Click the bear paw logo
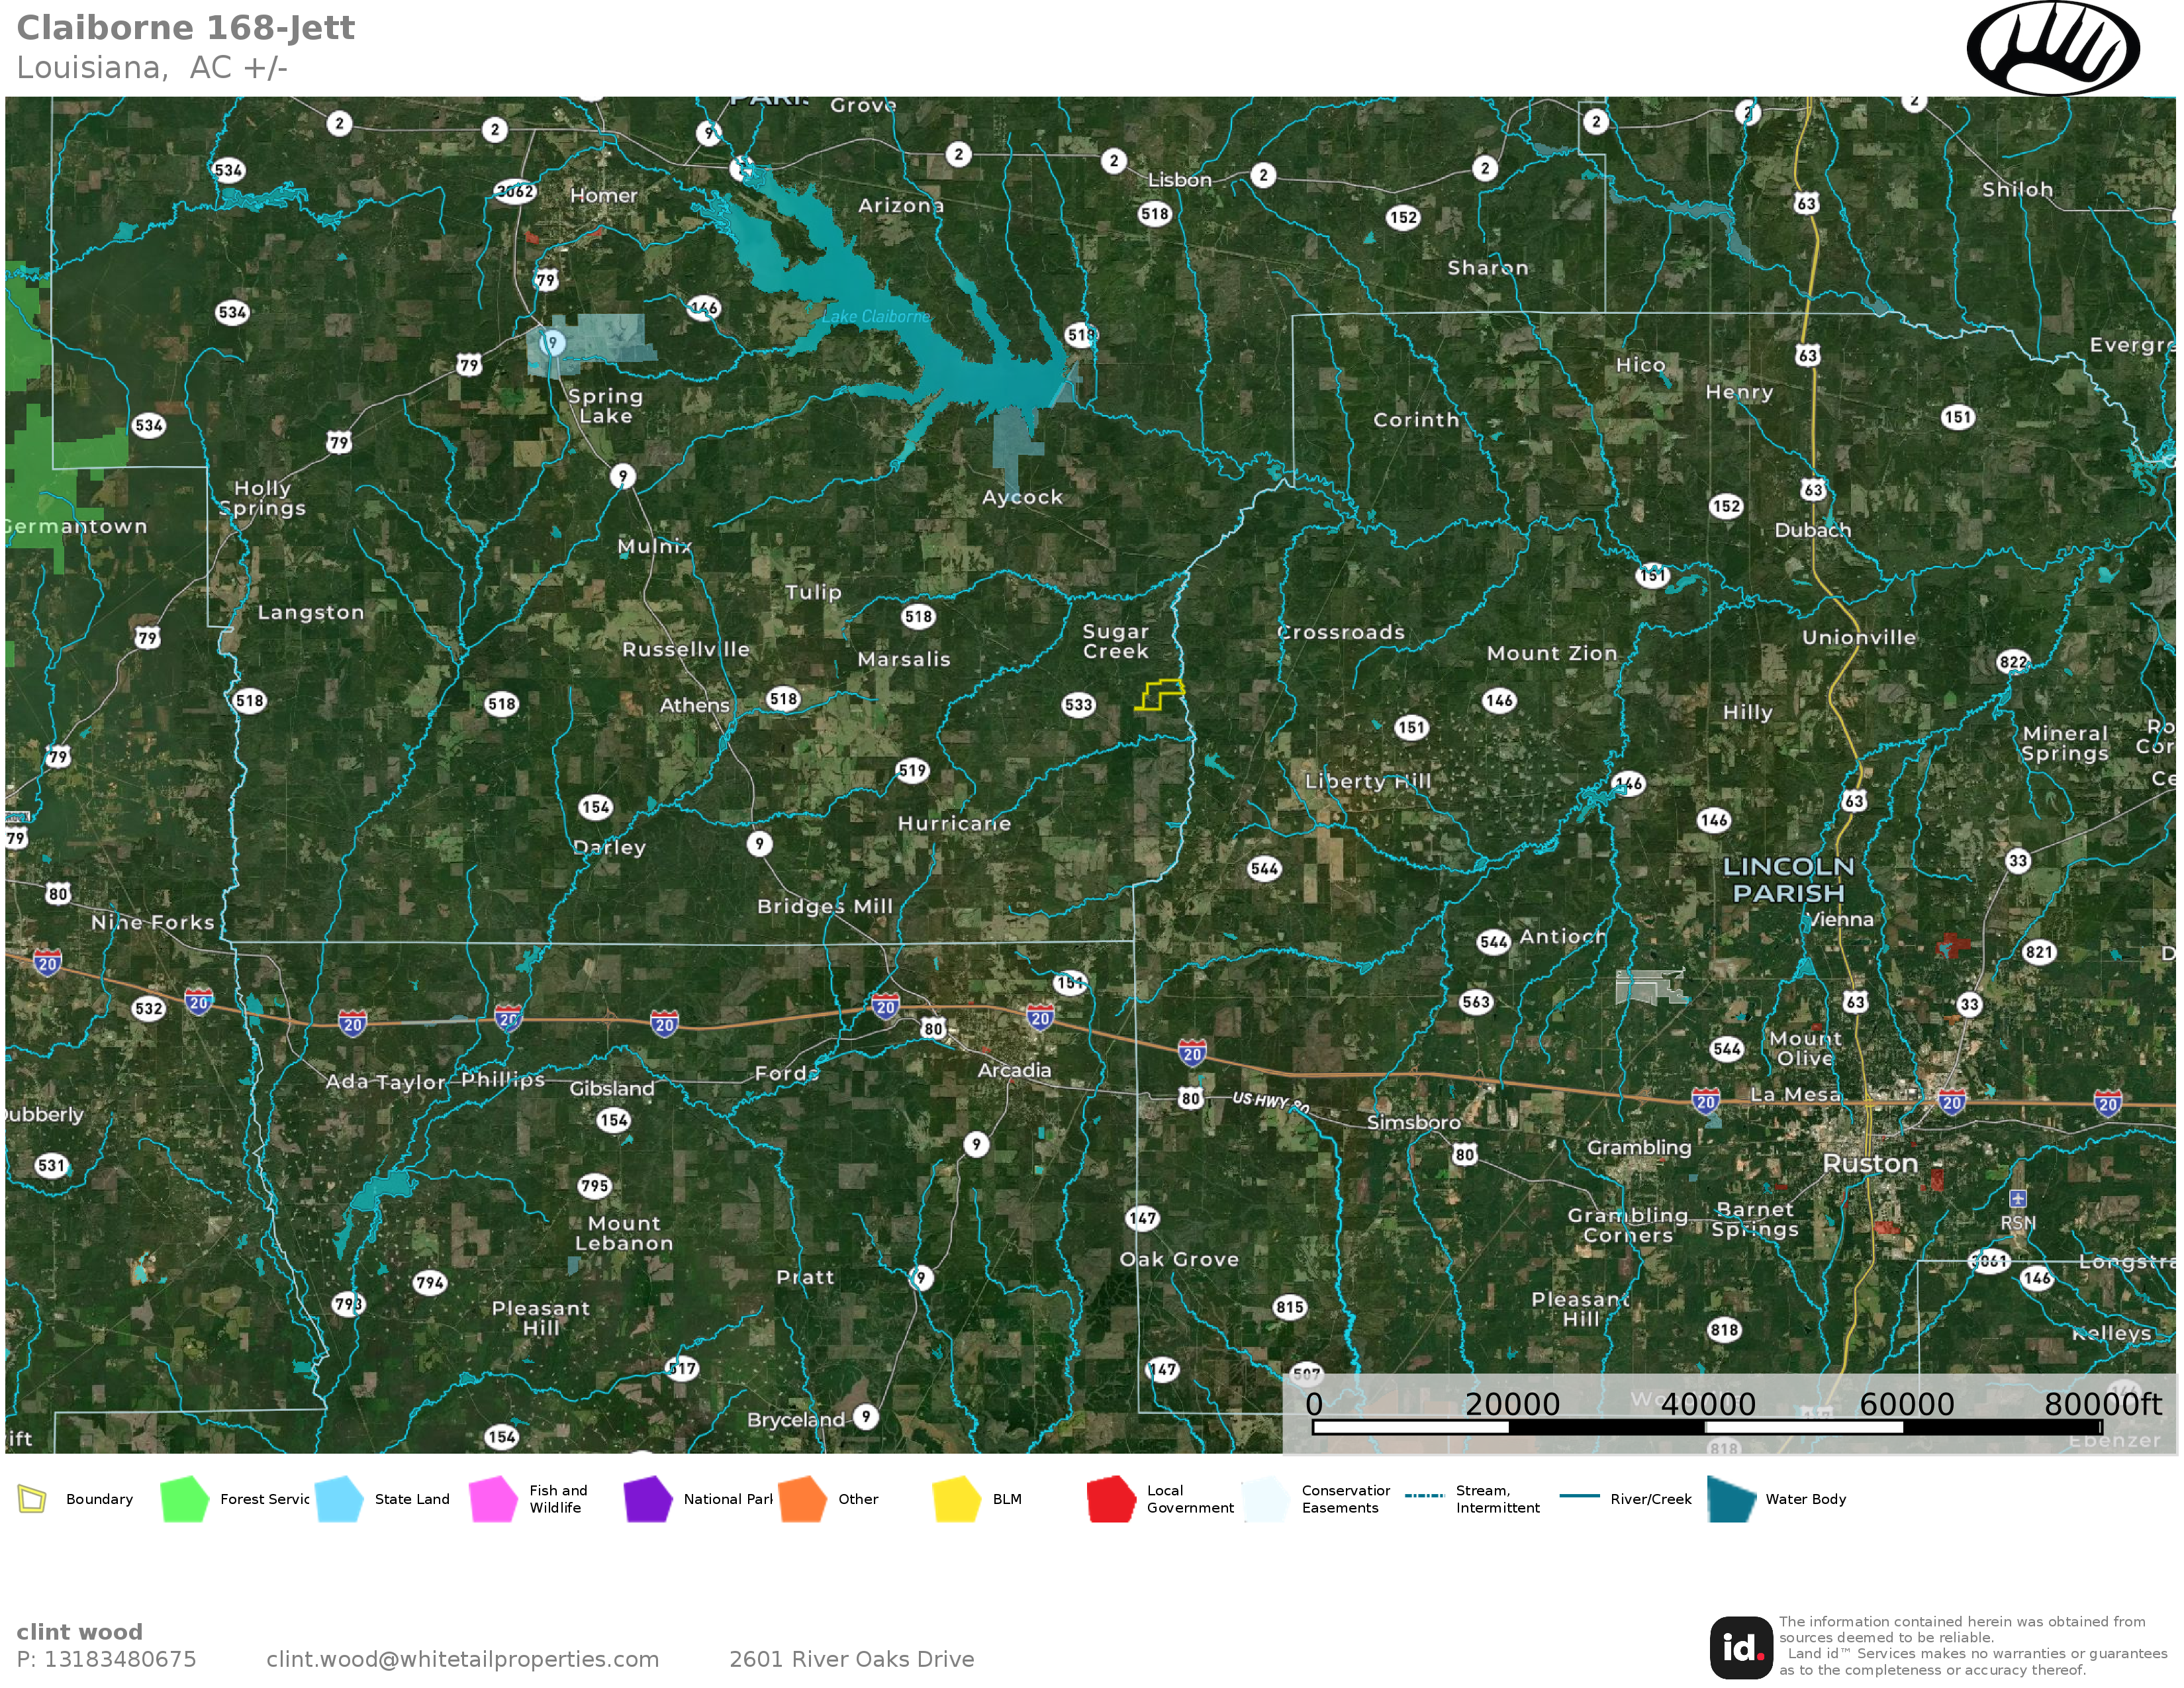This screenshot has height=1688, width=2184. coord(2052,48)
